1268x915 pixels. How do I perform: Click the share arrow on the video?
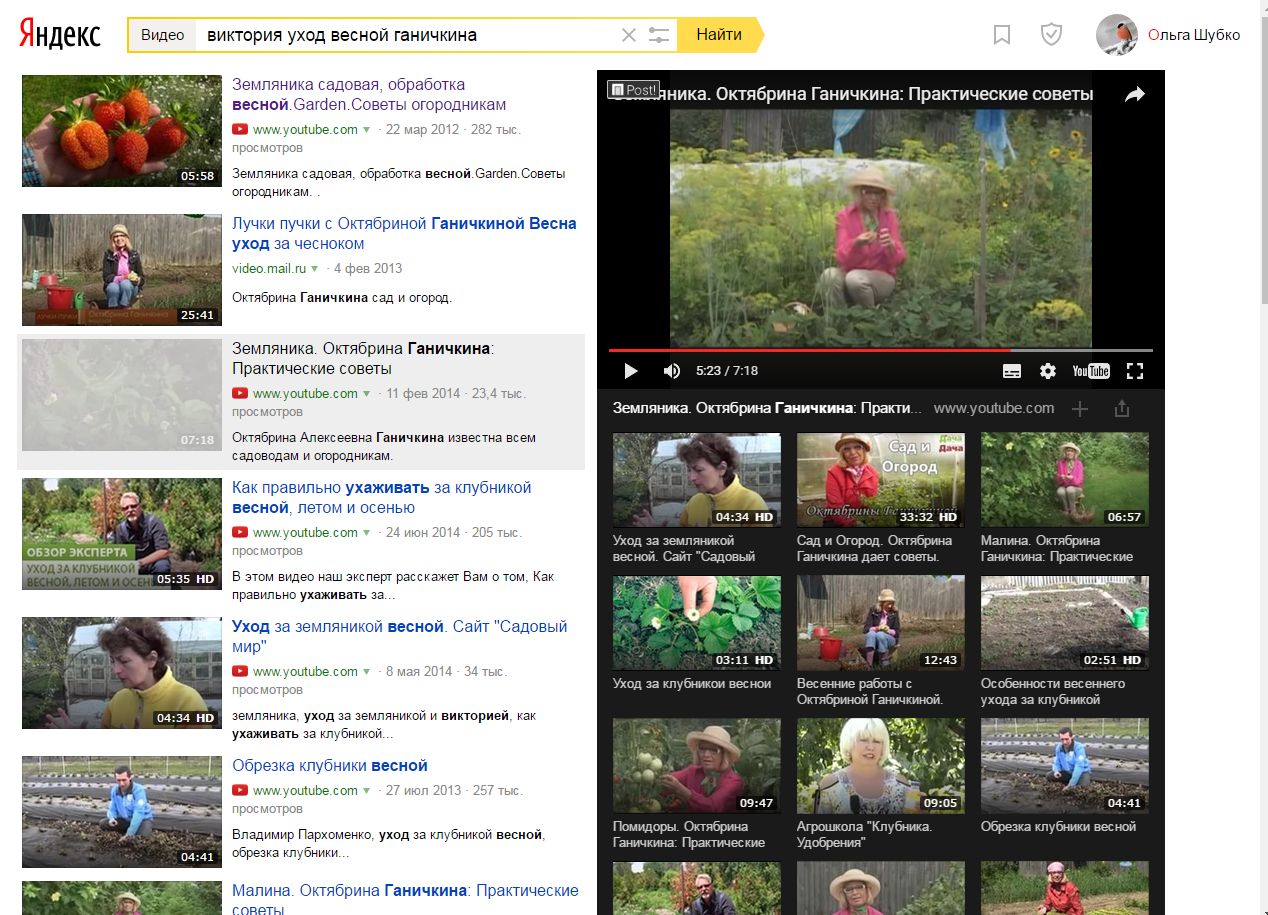click(x=1134, y=94)
